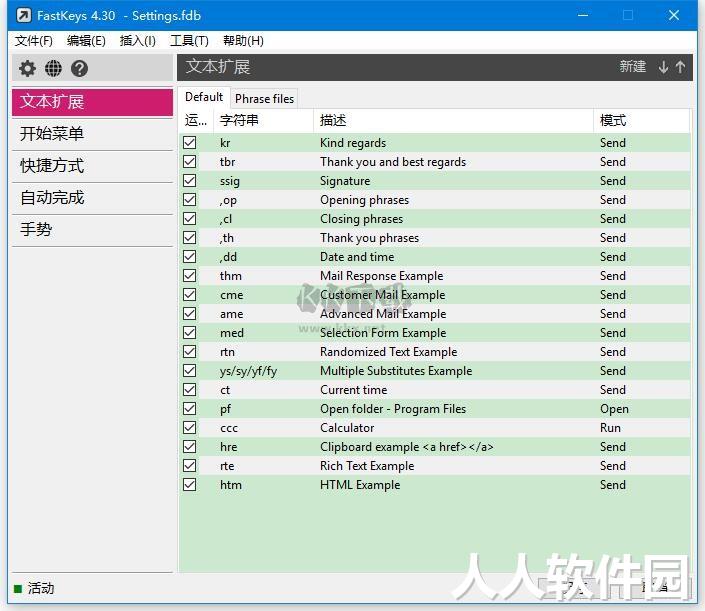
Task: Sort by the 描述 column header
Action: (453, 120)
